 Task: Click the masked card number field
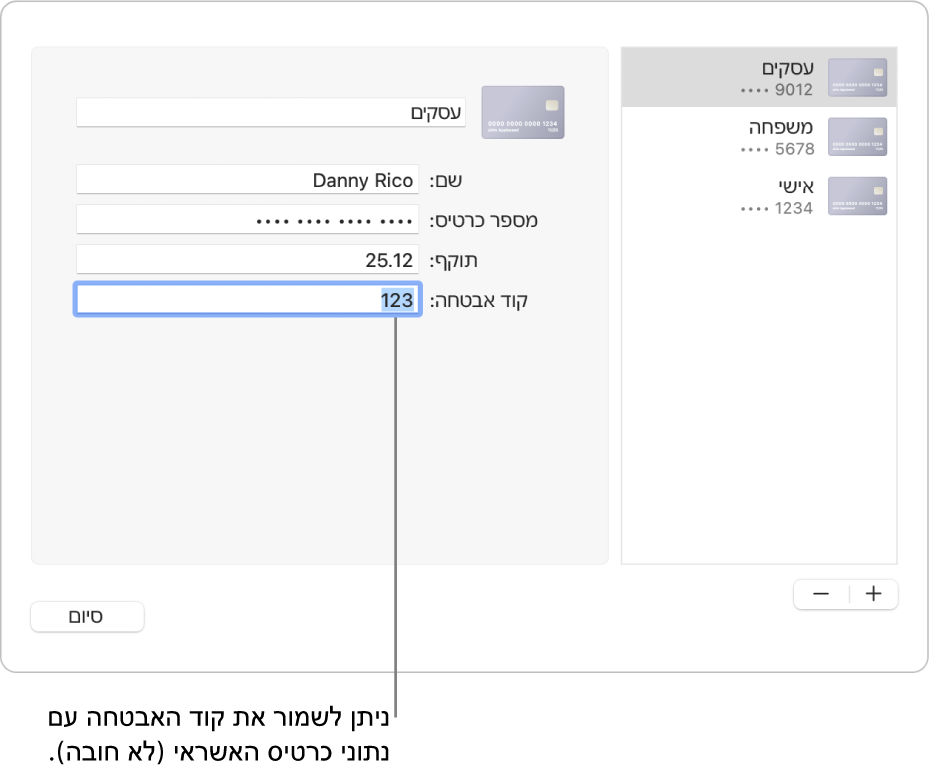[x=247, y=220]
